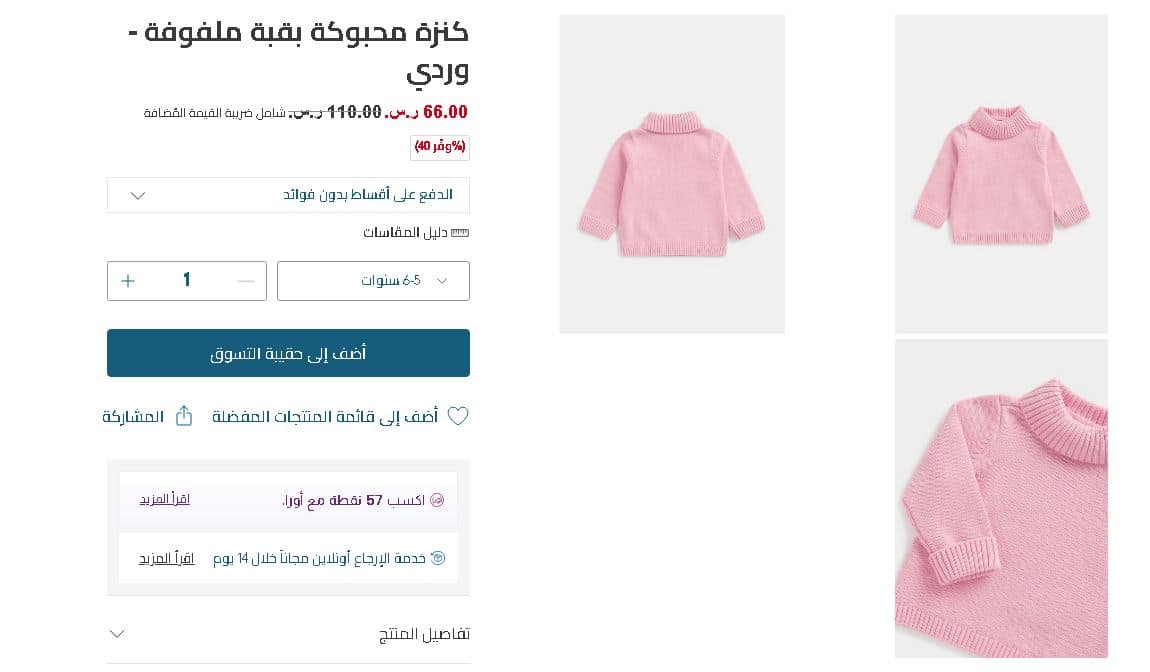Select the back-view sweater photo
Viewport: 1150px width, 672px height.
672,173
